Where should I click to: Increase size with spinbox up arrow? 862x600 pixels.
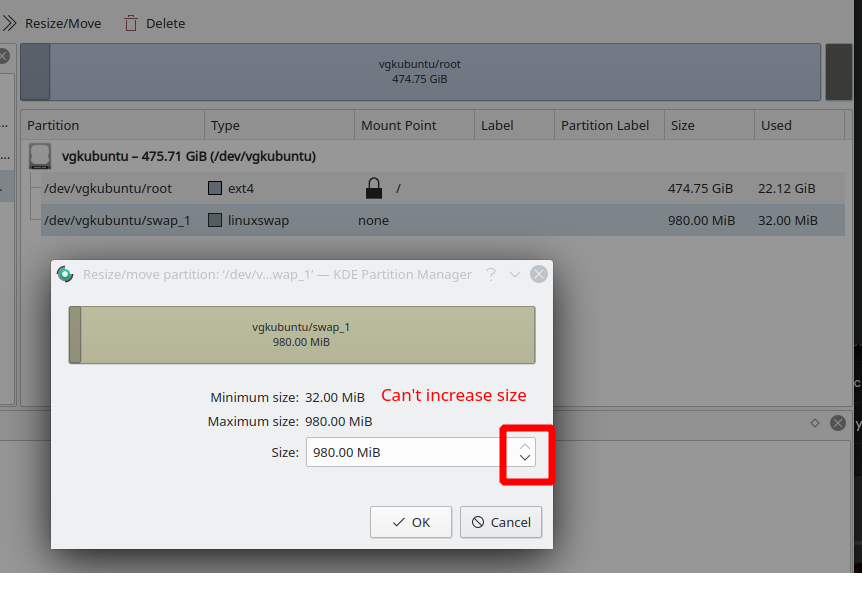click(525, 446)
